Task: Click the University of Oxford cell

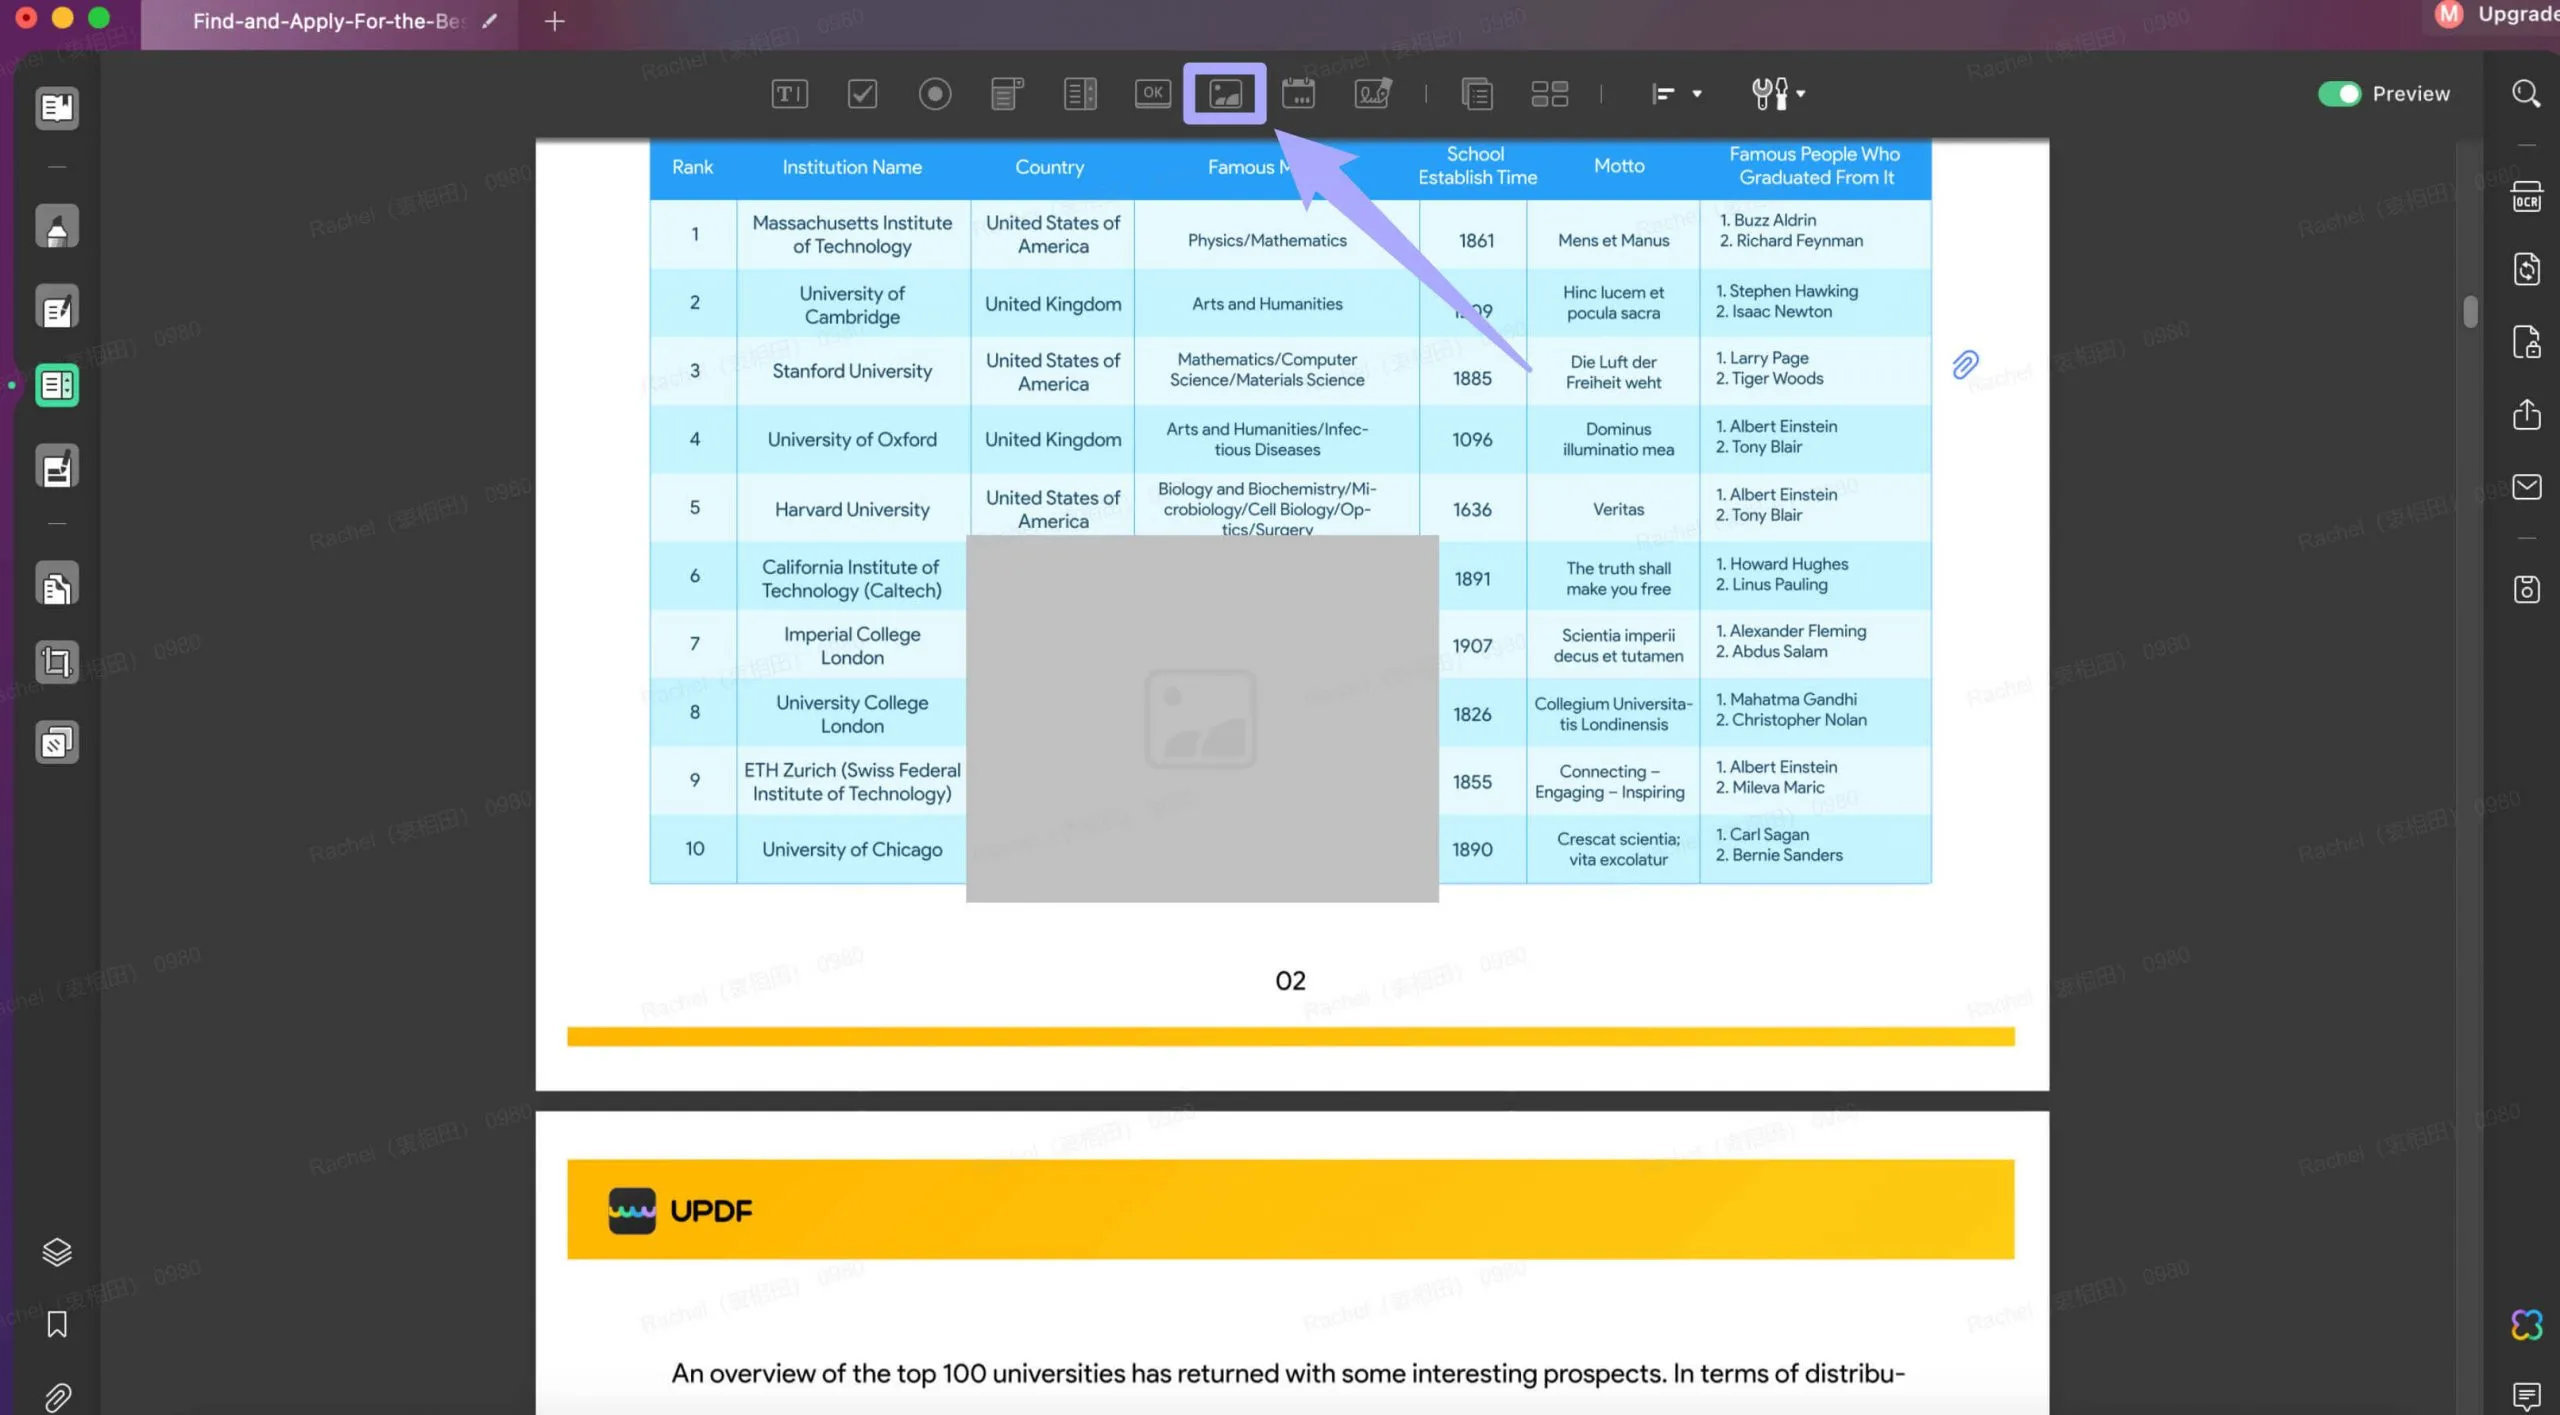Action: [852, 439]
